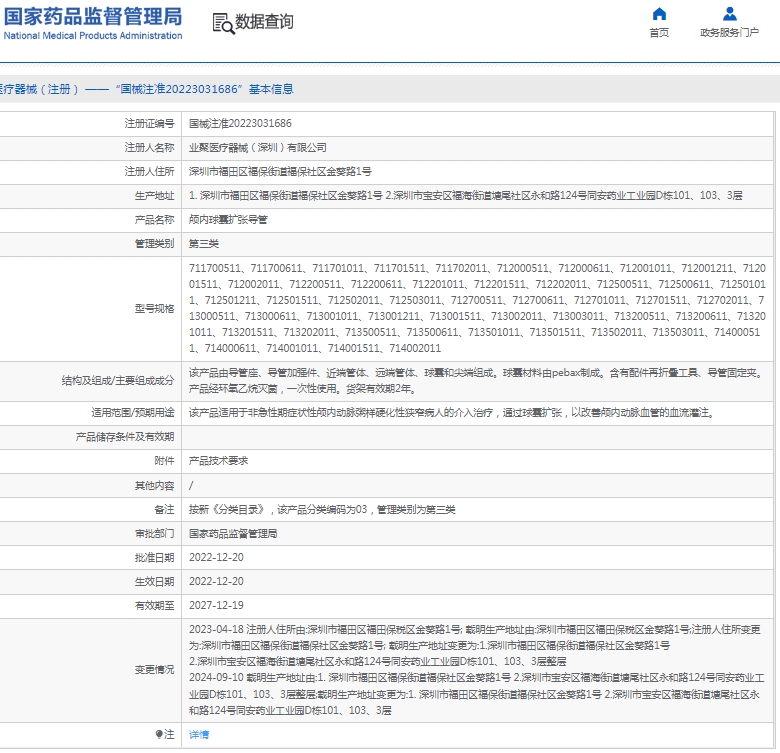Click the 附件 label
Image resolution: width=780 pixels, height=753 pixels.
(x=164, y=461)
